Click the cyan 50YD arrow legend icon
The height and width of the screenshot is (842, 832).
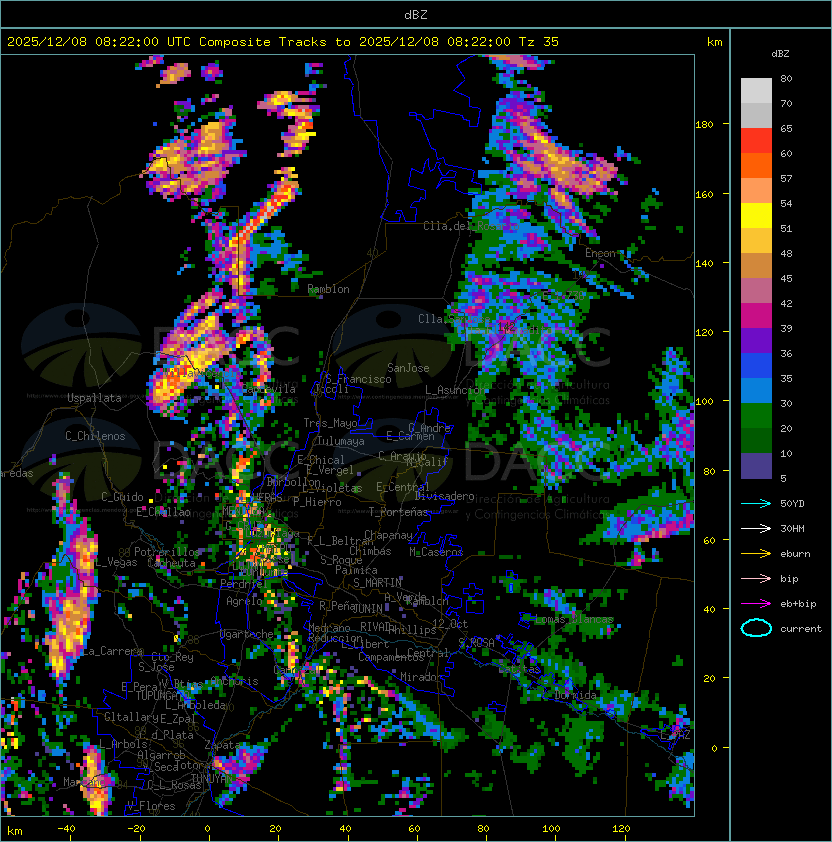(756, 504)
